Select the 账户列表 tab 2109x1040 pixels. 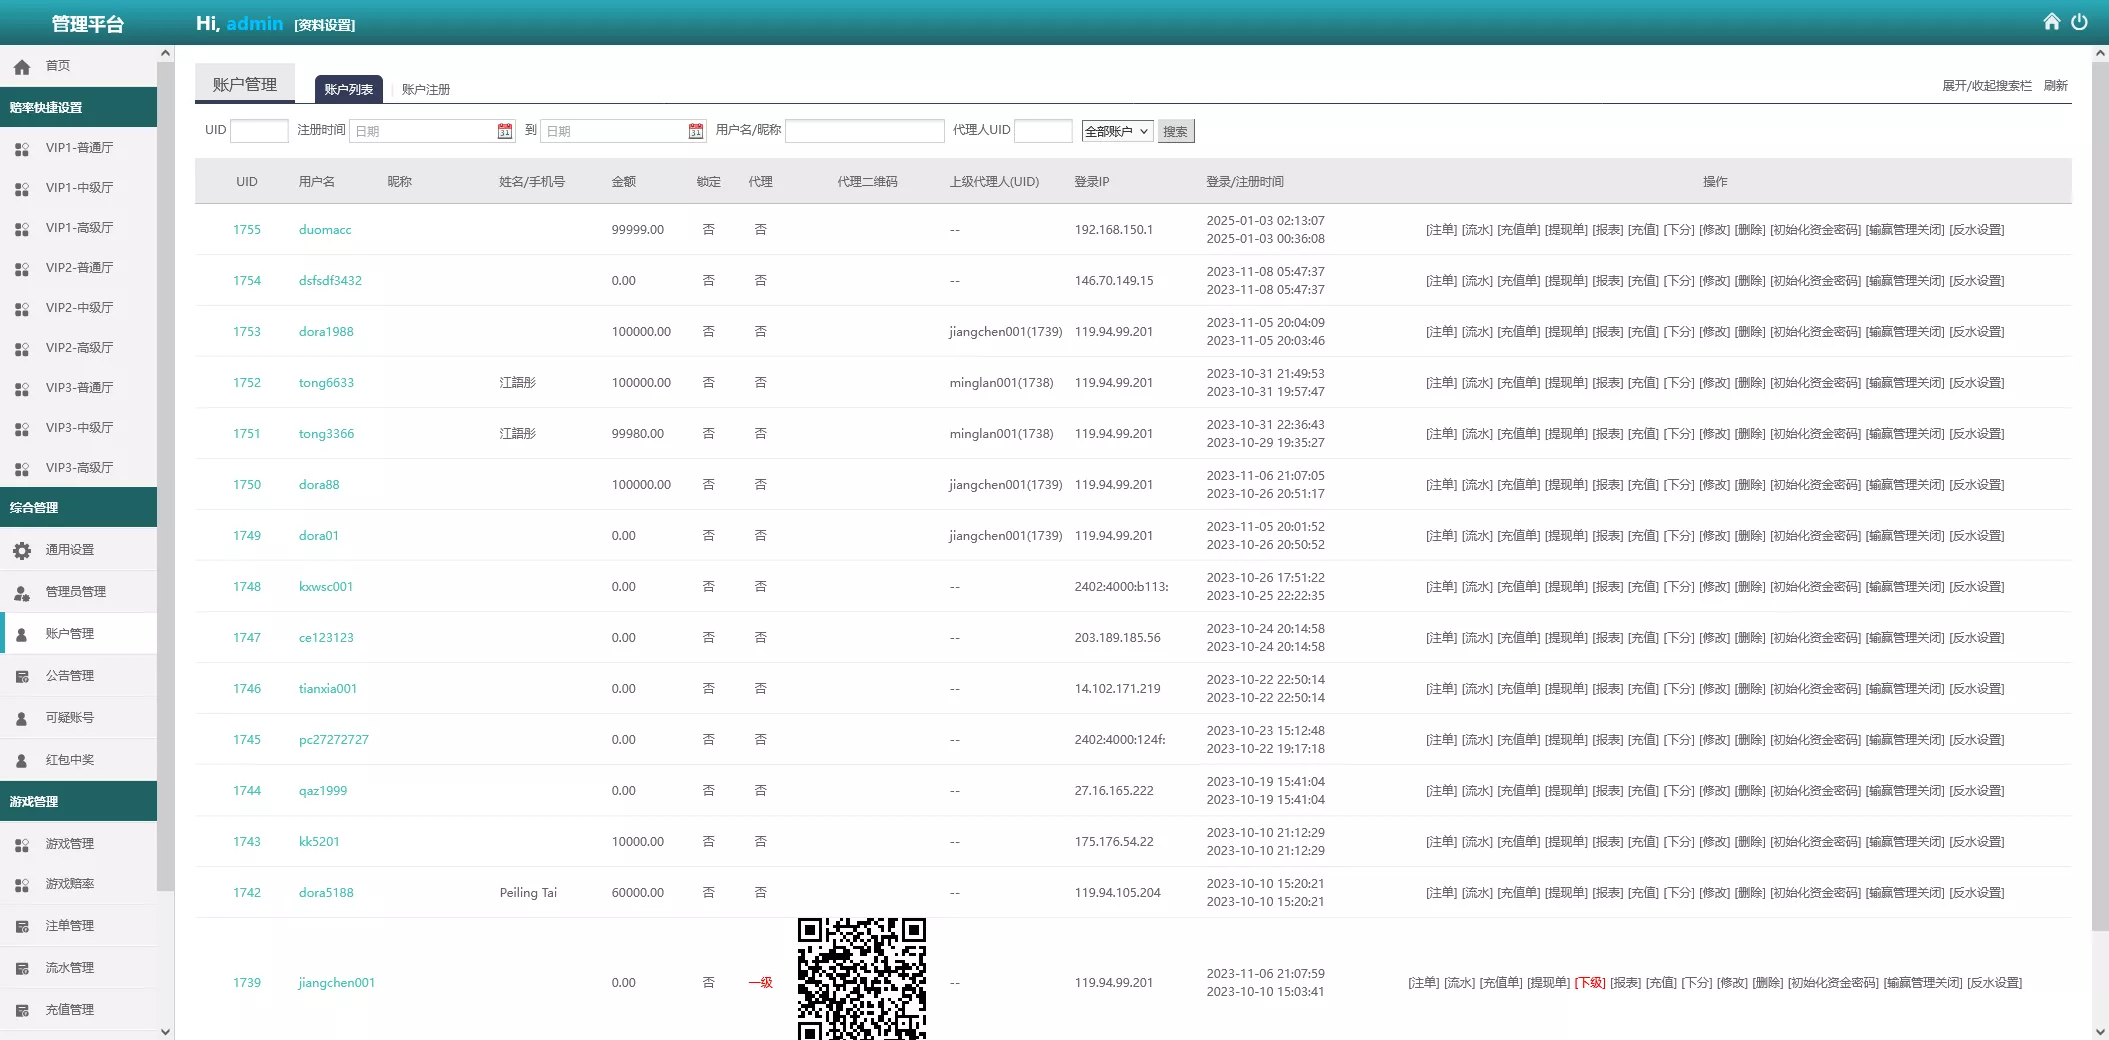pyautogui.click(x=348, y=89)
